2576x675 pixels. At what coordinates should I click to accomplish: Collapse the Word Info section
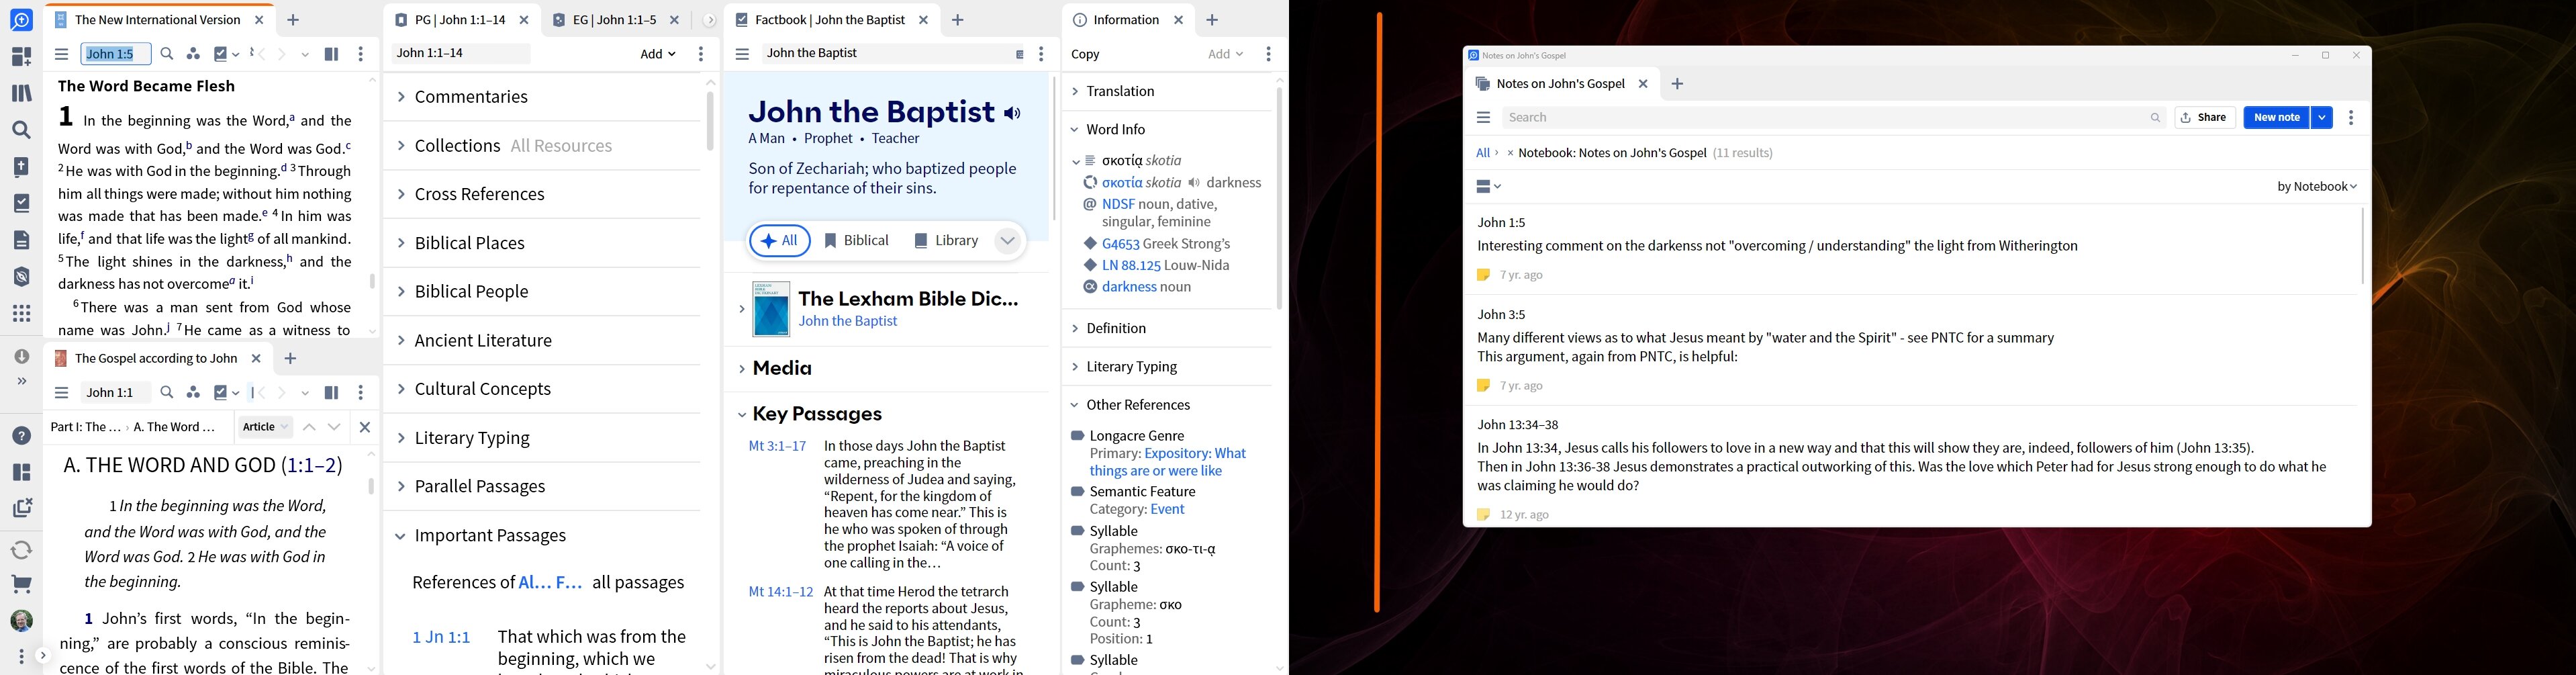(x=1075, y=130)
